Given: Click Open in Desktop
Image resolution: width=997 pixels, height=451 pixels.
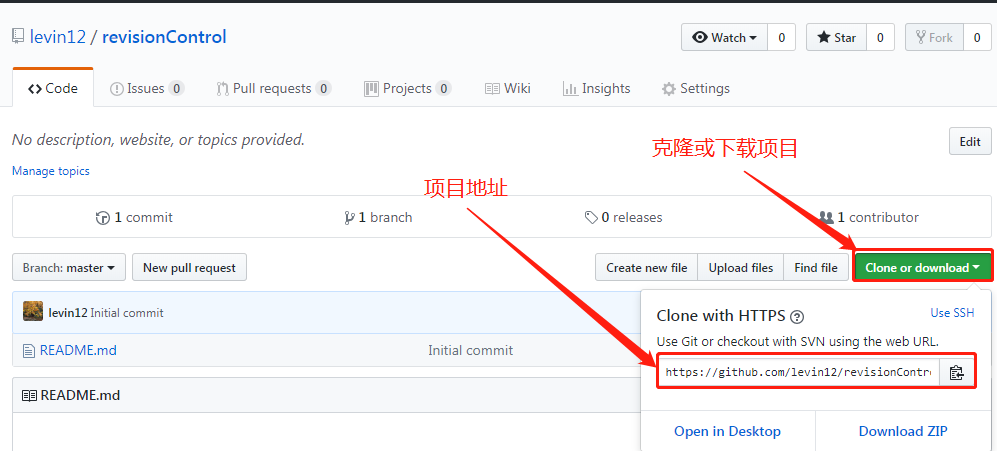Looking at the screenshot, I should pos(727,431).
